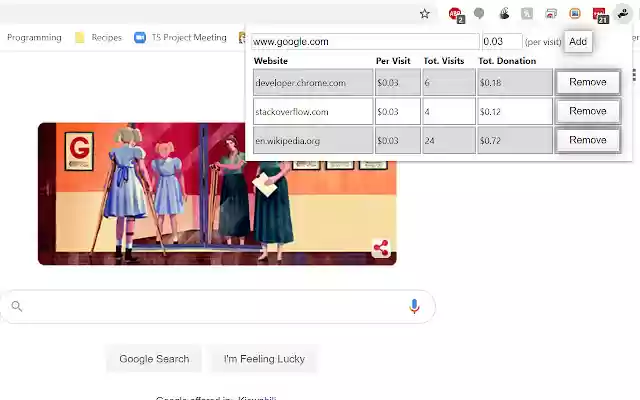Click the $0.18 total donation cell
Screen dimensions: 640x400
pos(515,82)
